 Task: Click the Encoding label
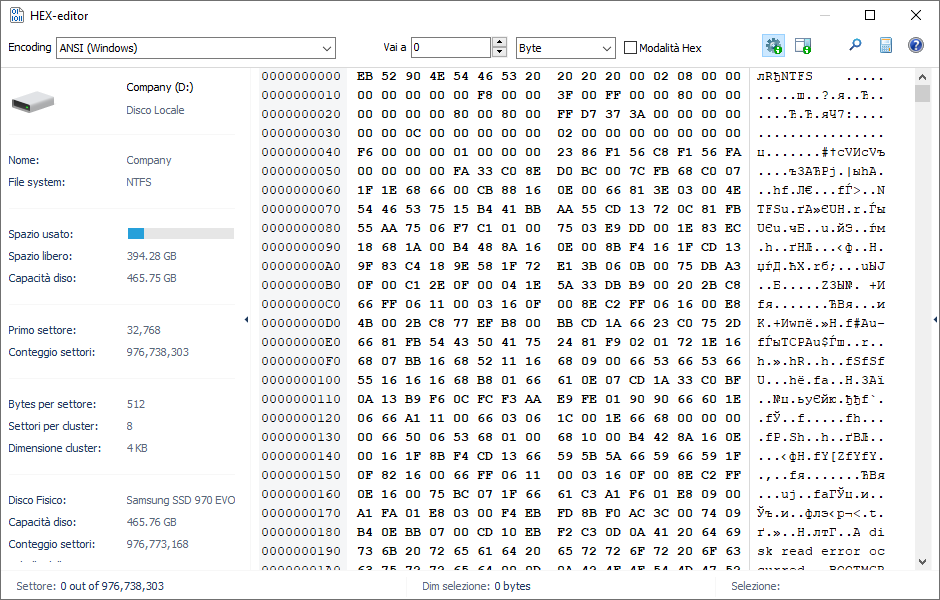(x=29, y=47)
